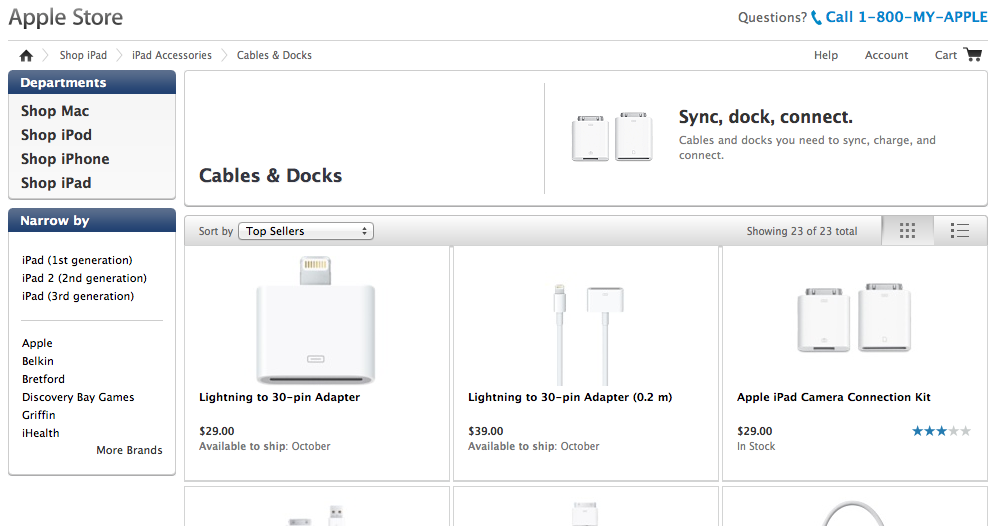The width and height of the screenshot is (1004, 526).
Task: Switch to grid view layout
Action: click(x=907, y=231)
